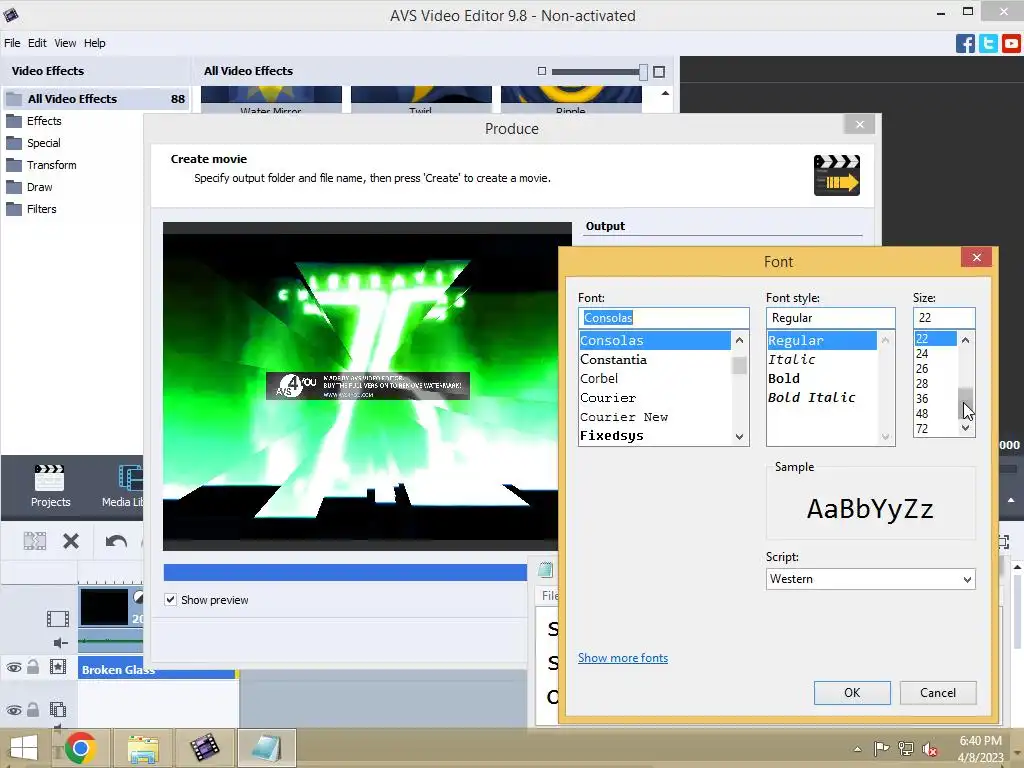Close the Font dialog
The image size is (1024, 768).
[x=976, y=257]
